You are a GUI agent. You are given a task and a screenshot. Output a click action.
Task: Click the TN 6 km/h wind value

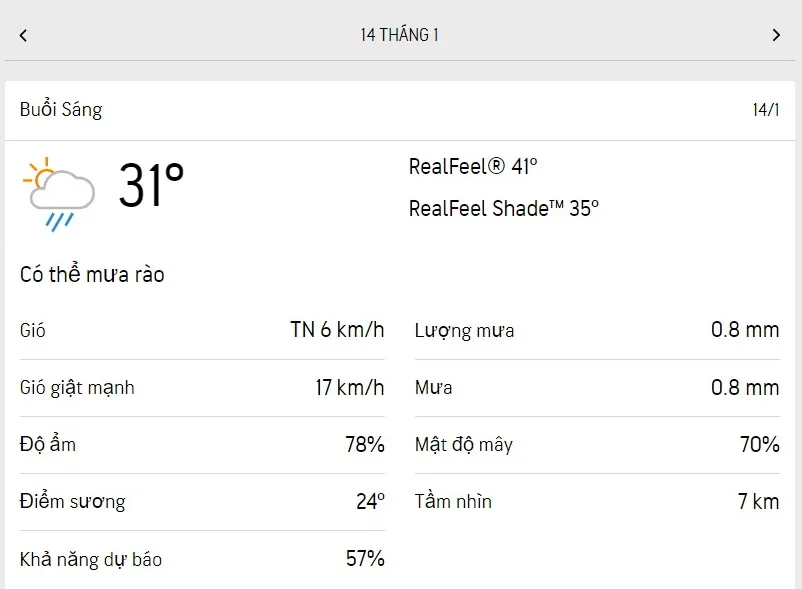[x=337, y=330]
